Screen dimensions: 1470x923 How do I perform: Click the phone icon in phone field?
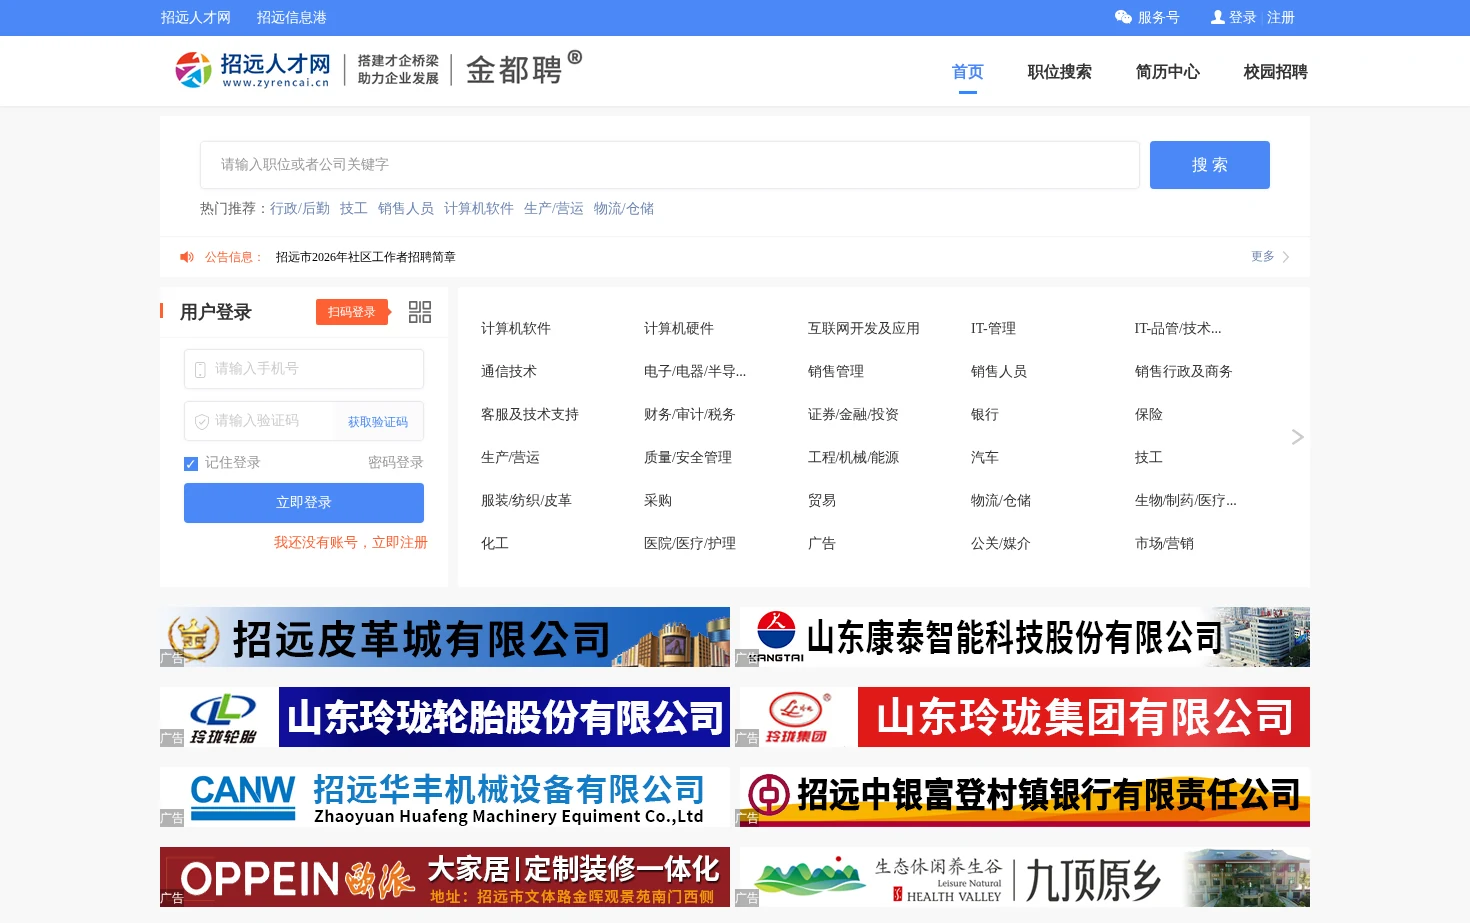pyautogui.click(x=200, y=369)
